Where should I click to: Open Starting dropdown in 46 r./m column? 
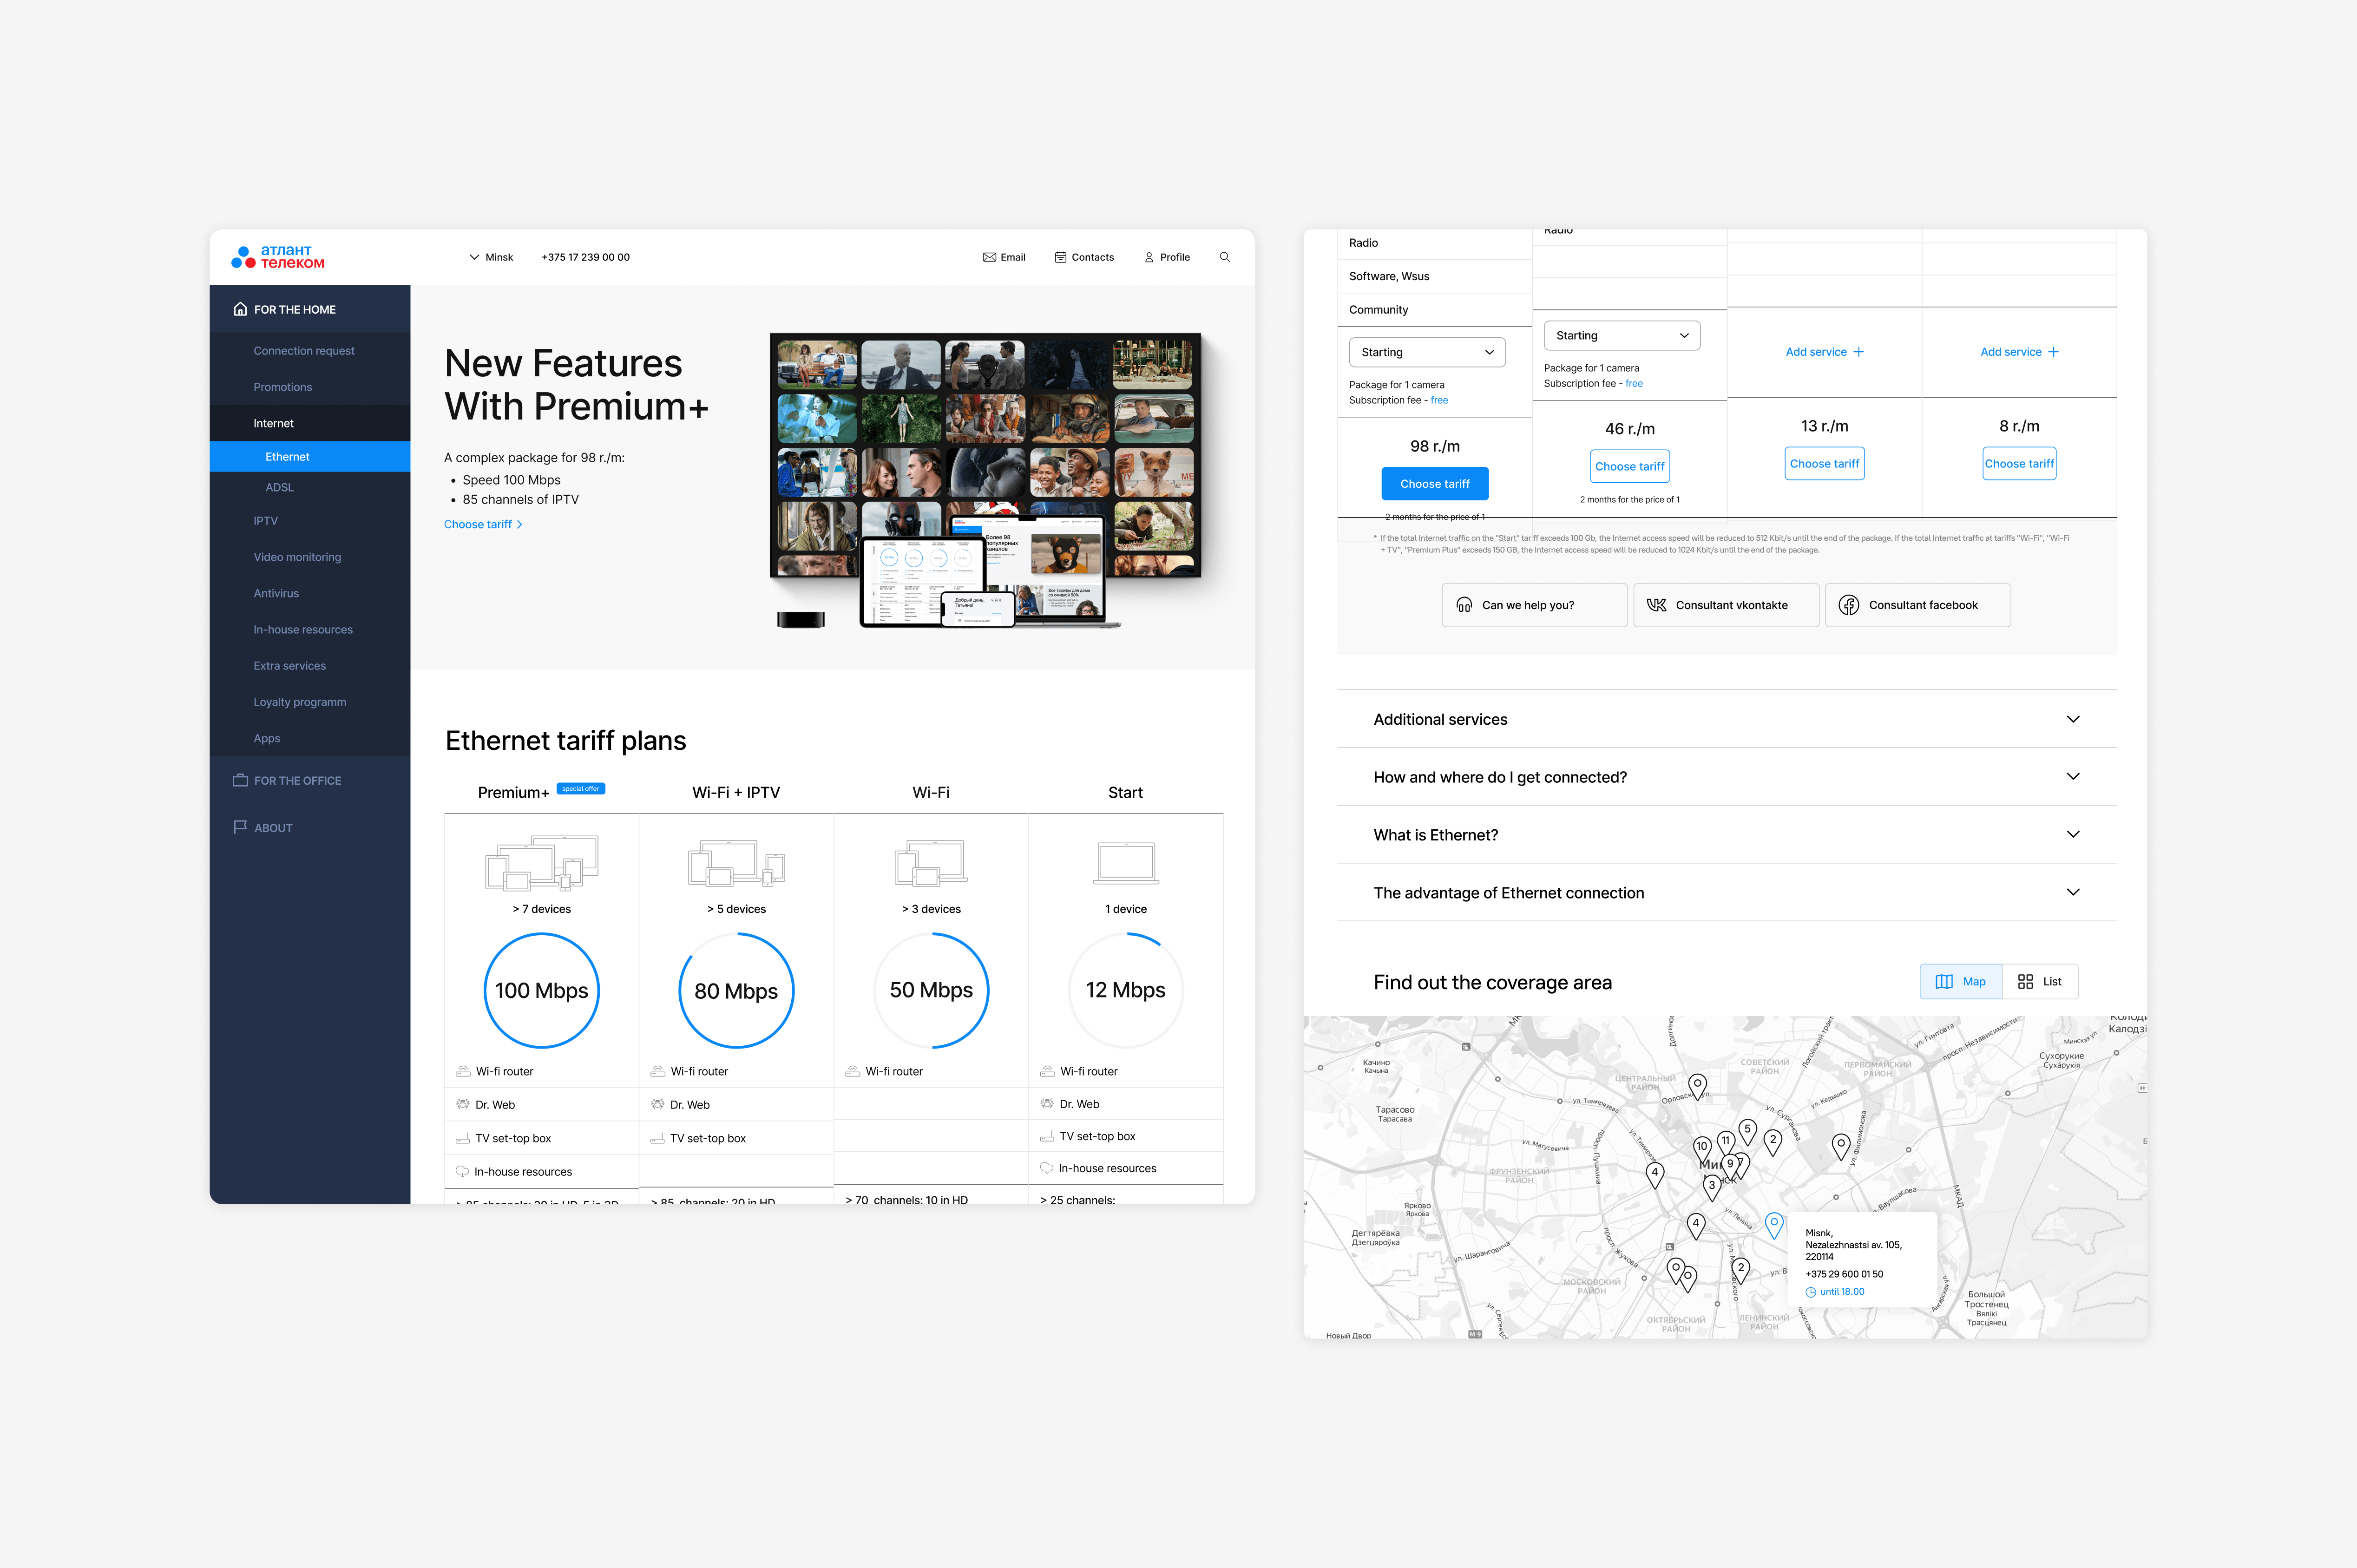[1622, 335]
